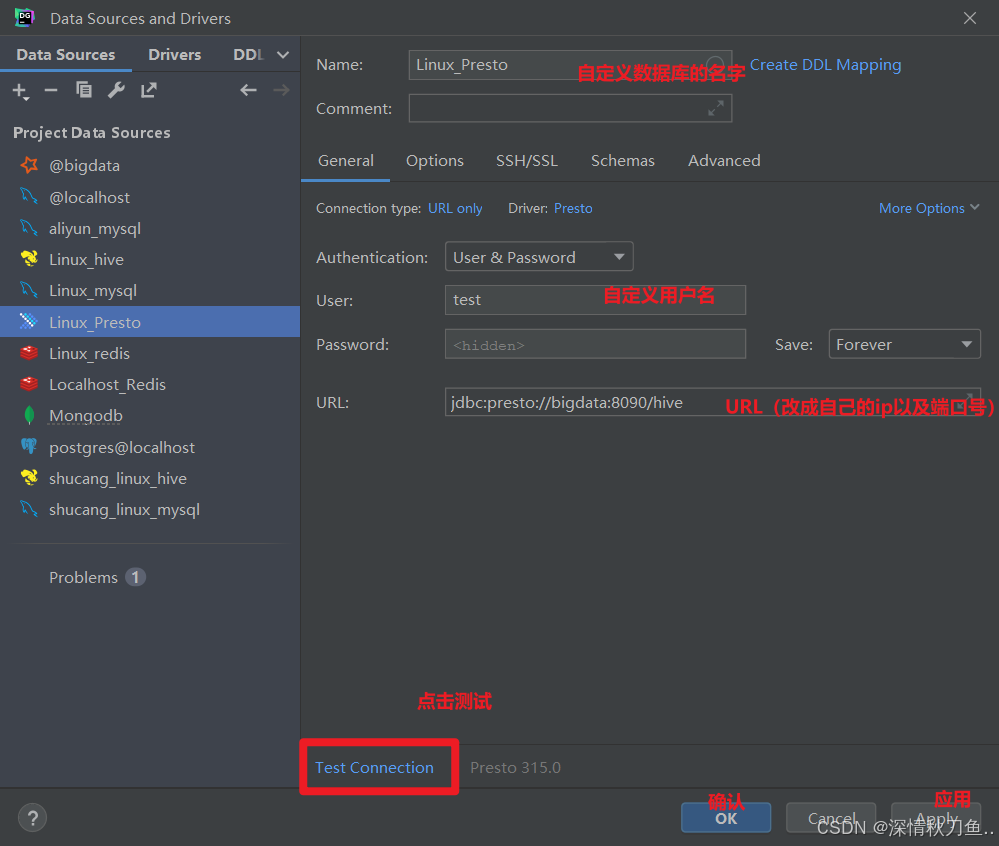Switch to the DDL tab
This screenshot has width=999, height=846.
tap(248, 55)
